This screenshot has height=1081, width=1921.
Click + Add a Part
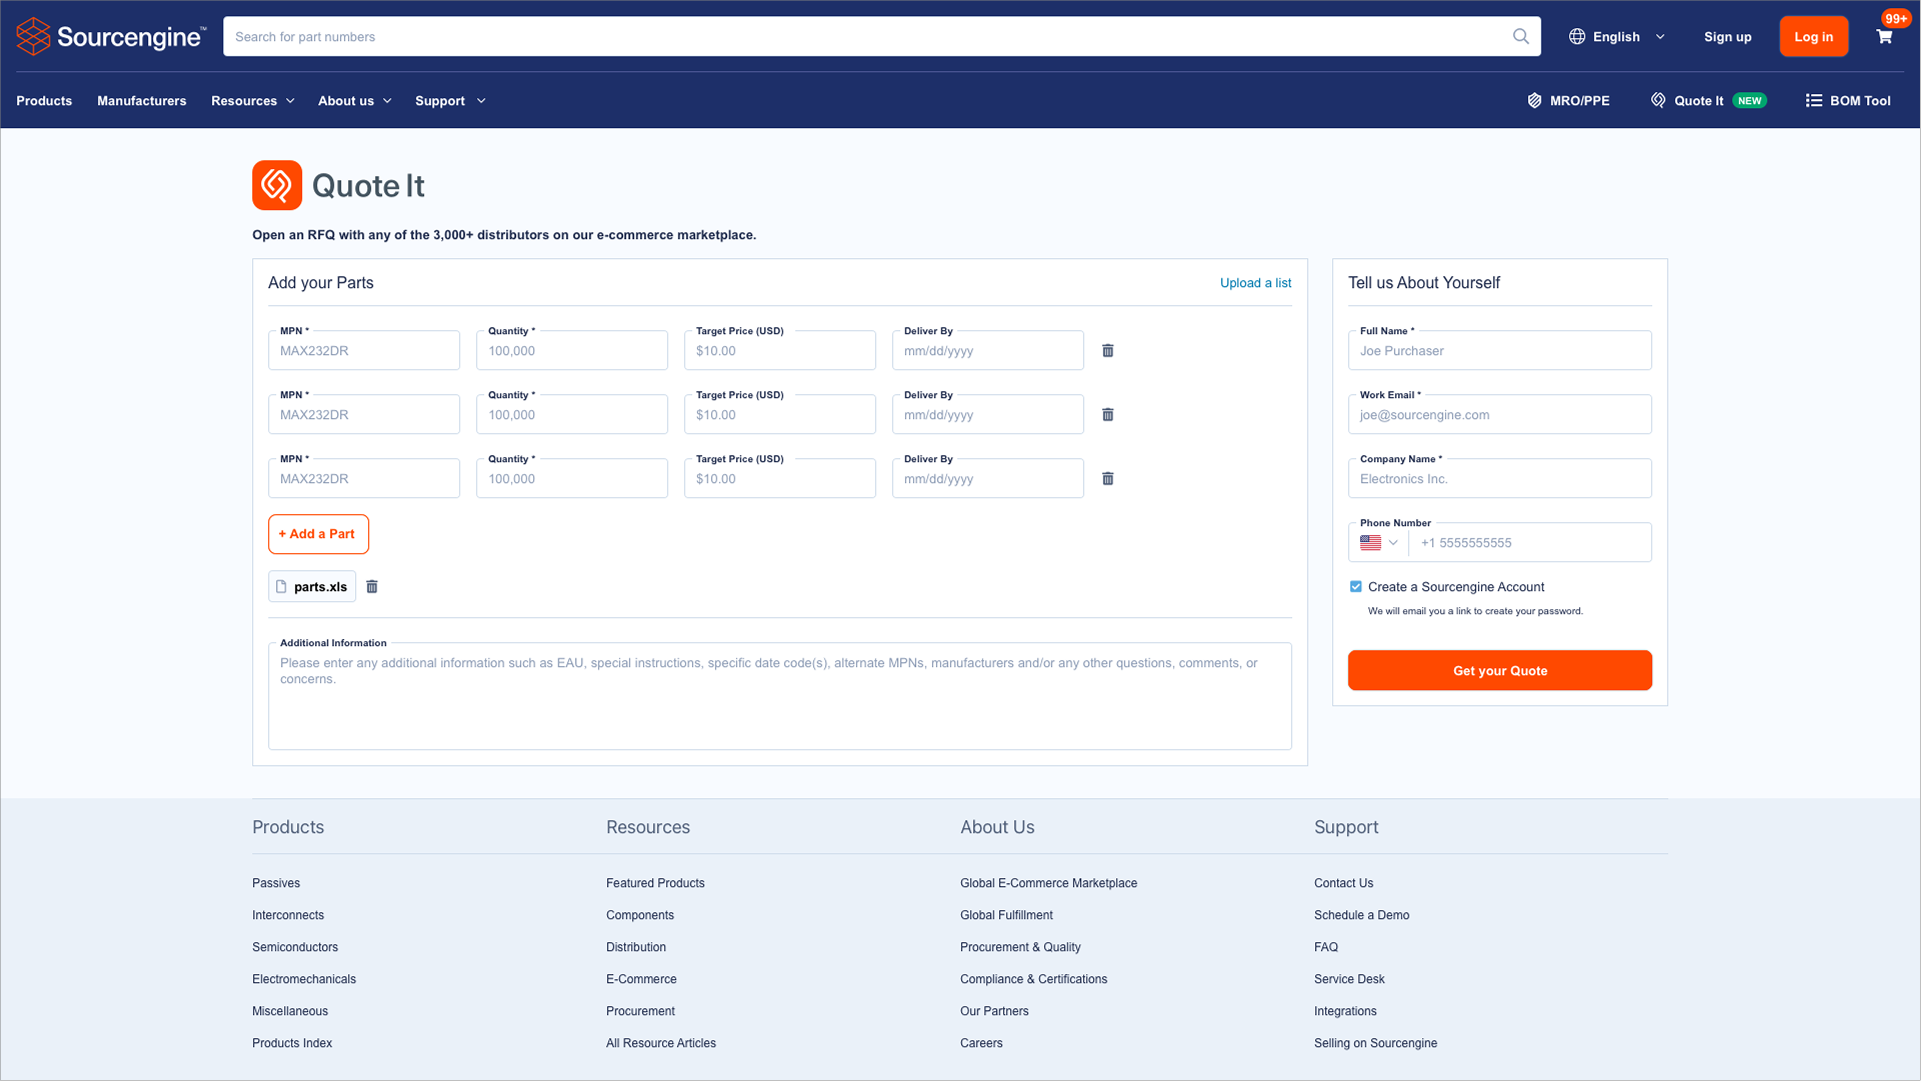click(318, 533)
